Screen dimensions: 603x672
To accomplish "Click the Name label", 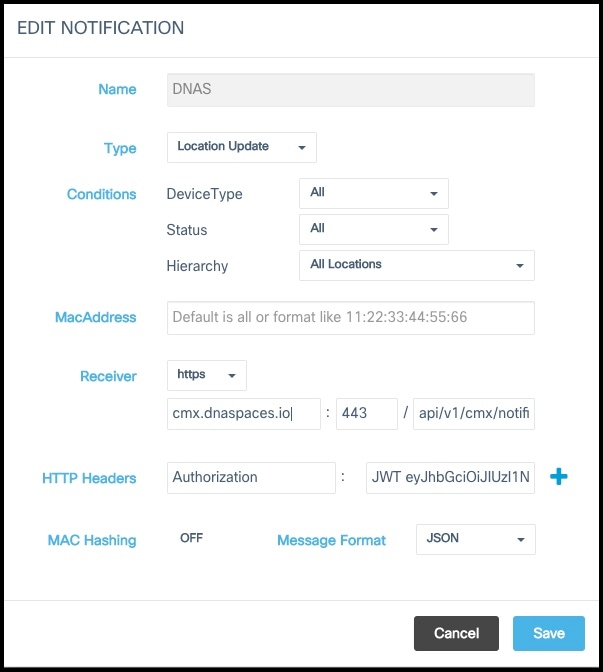I will (117, 89).
